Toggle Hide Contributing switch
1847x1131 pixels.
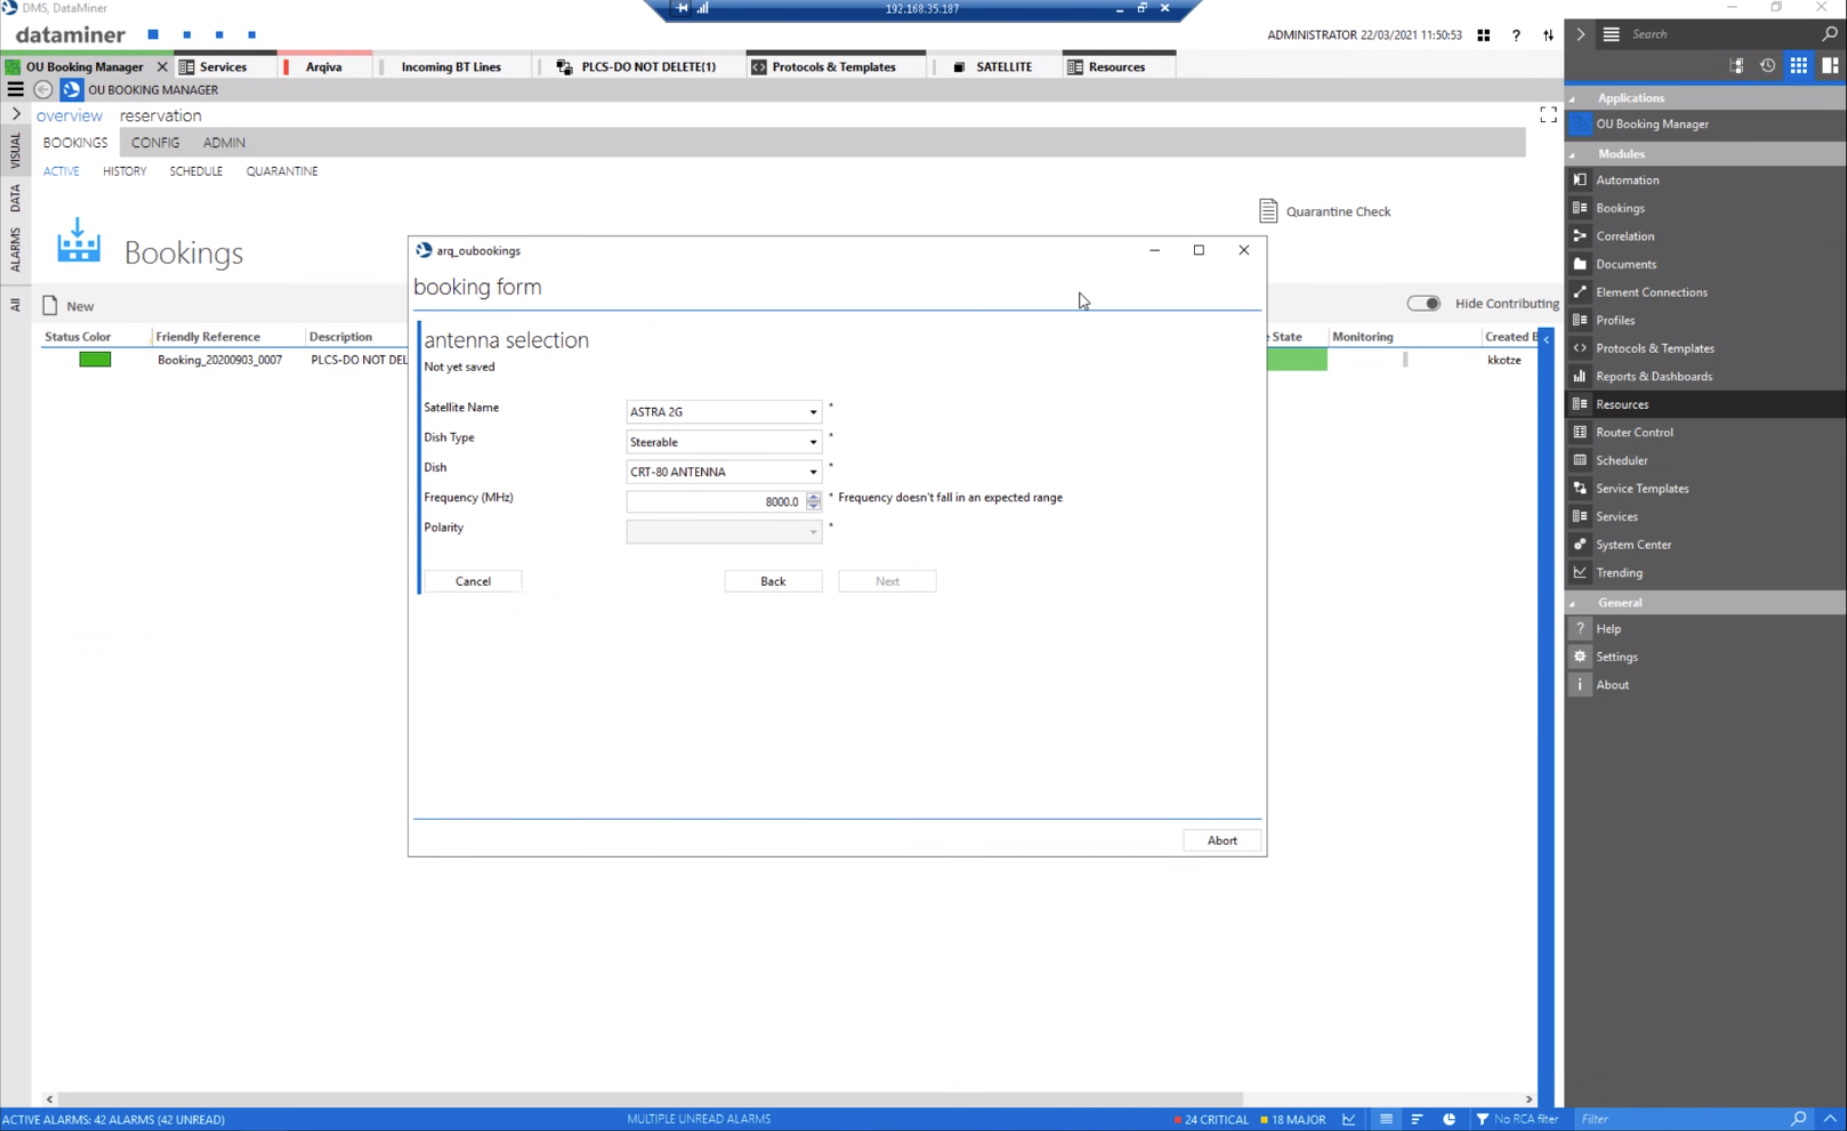(x=1423, y=303)
